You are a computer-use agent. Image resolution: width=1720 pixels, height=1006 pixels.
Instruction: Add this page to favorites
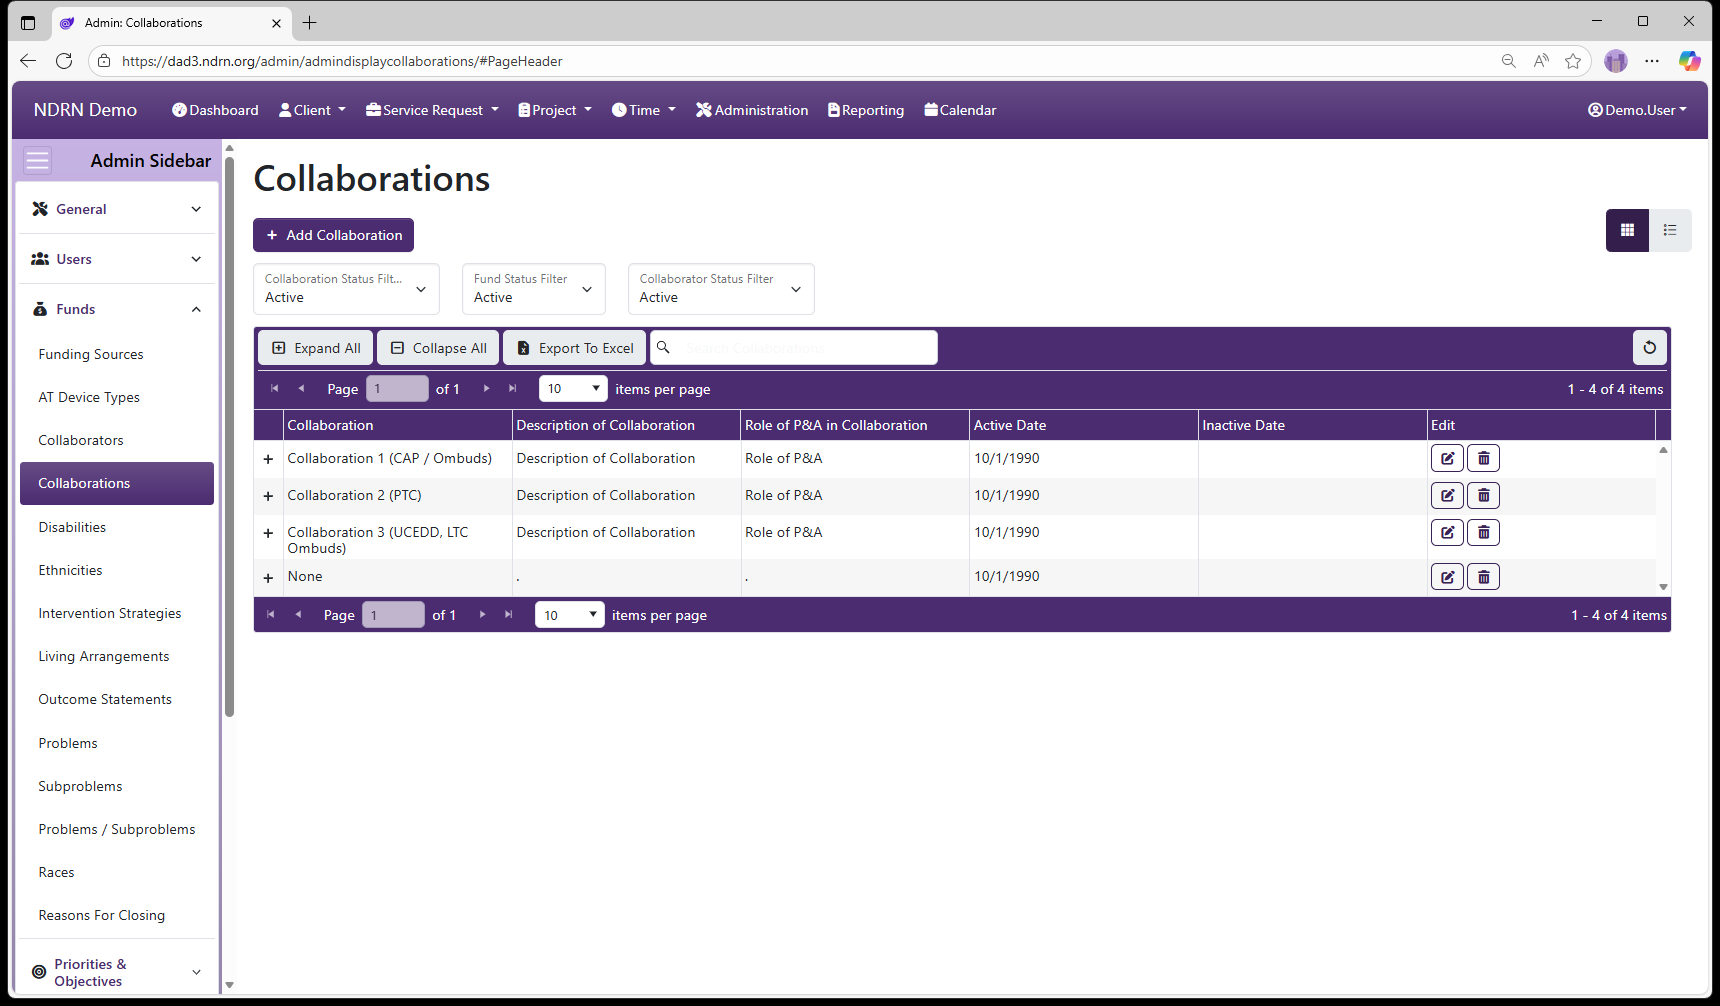1573,61
